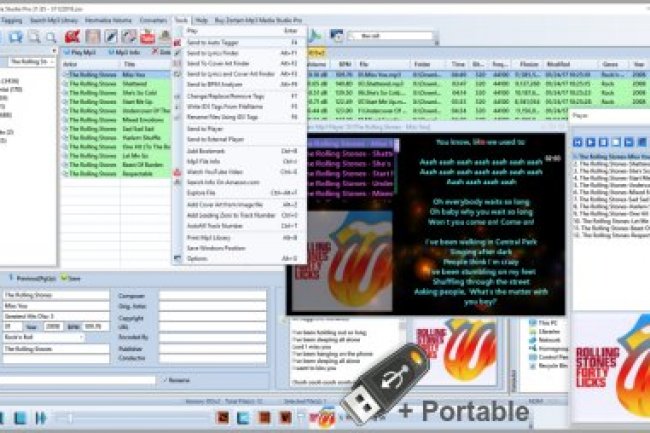
Task: Open the Help menu
Action: point(202,20)
